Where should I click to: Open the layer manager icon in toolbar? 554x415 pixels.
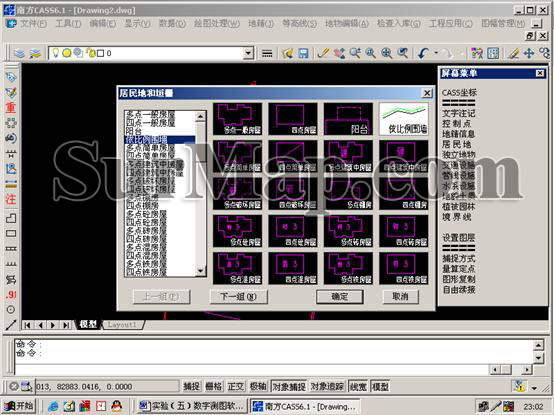coord(20,53)
